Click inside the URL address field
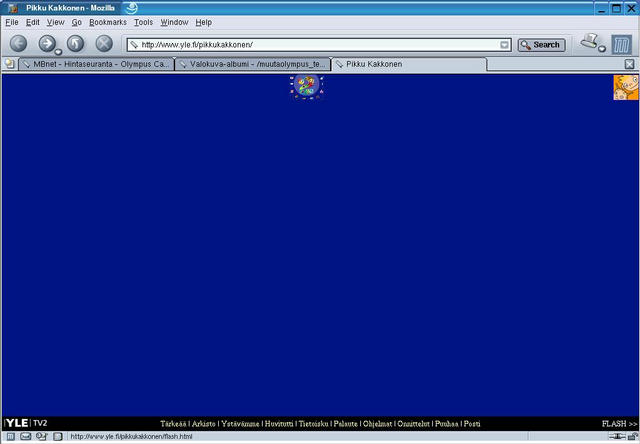The width and height of the screenshot is (640, 444). coord(318,44)
